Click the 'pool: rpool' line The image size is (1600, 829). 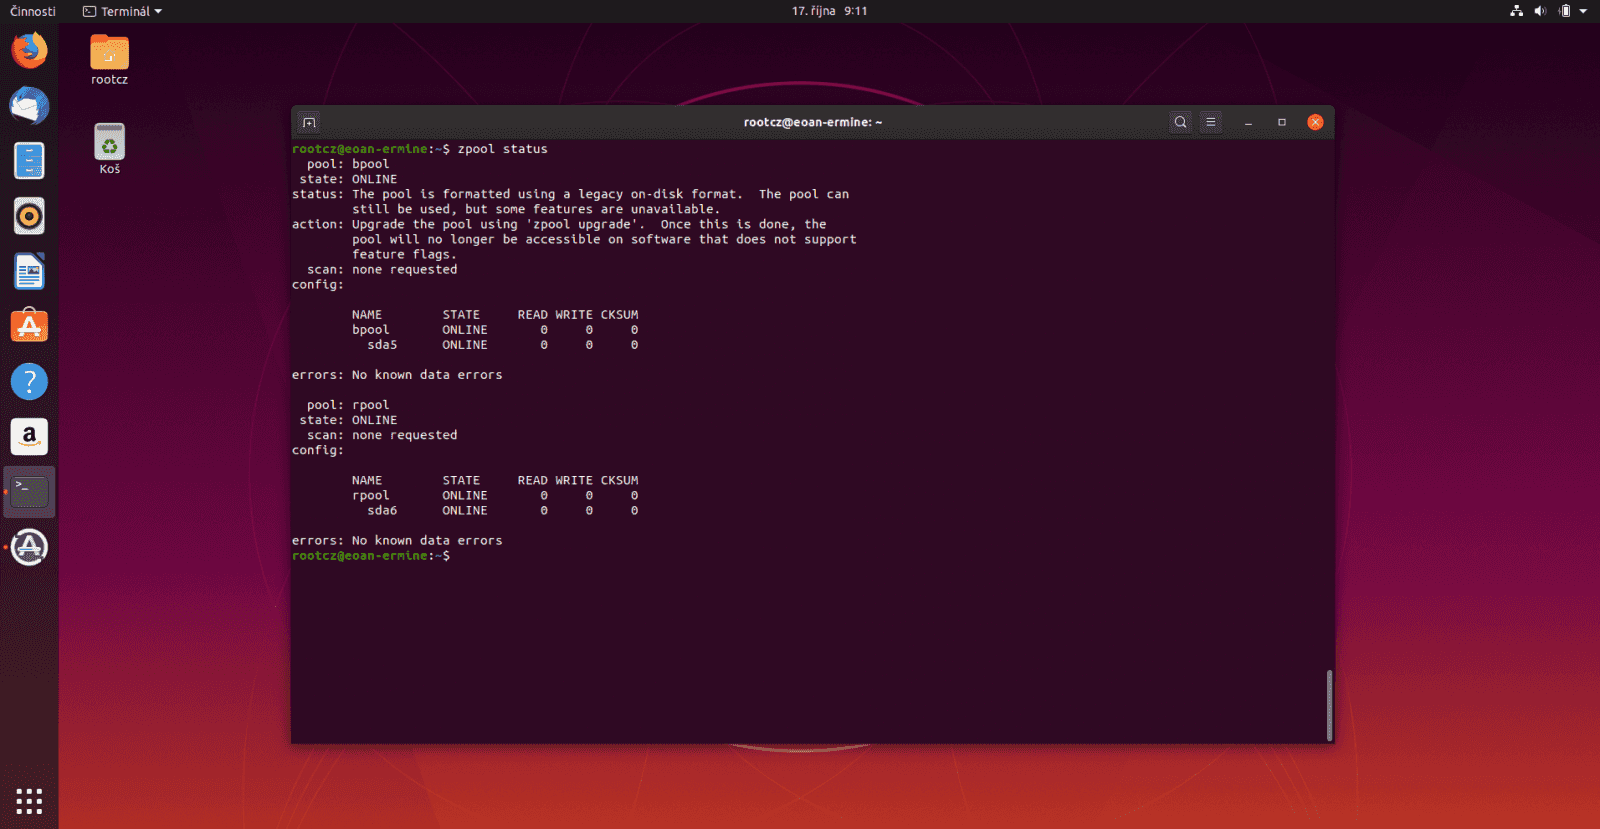point(348,405)
